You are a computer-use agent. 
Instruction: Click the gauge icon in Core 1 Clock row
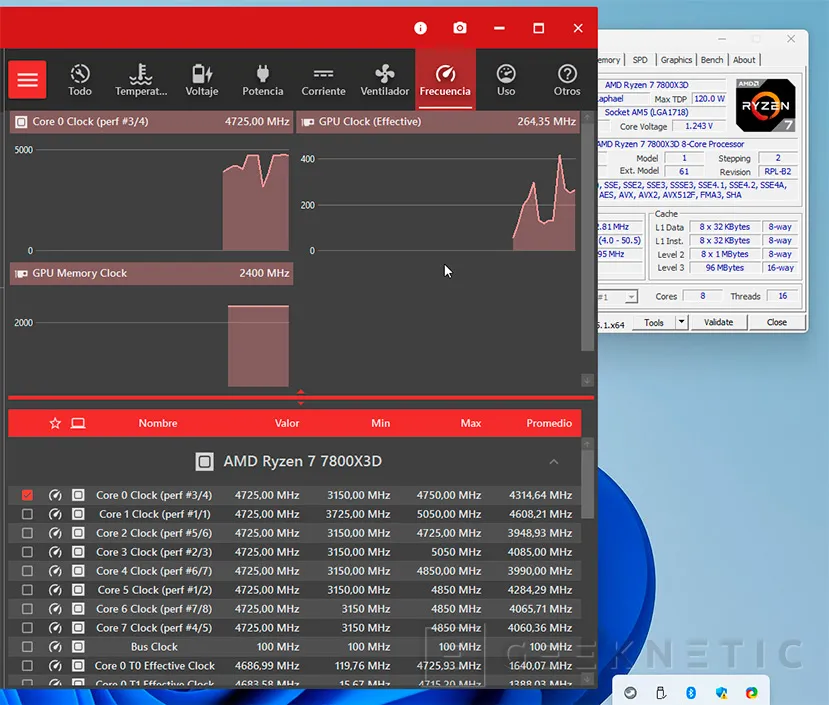pos(55,514)
